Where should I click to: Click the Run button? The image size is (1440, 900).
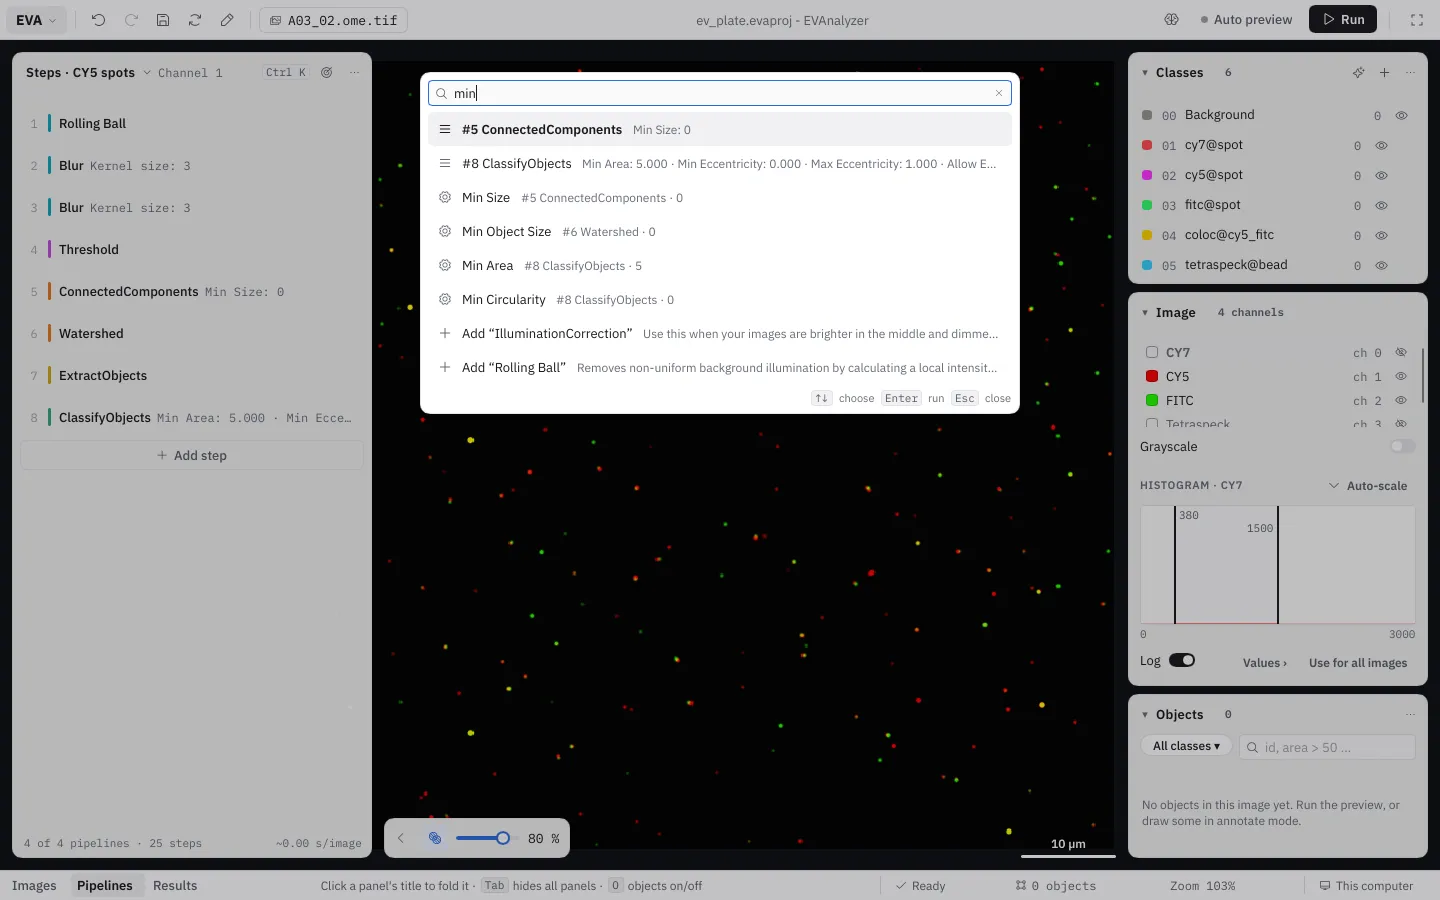point(1343,20)
